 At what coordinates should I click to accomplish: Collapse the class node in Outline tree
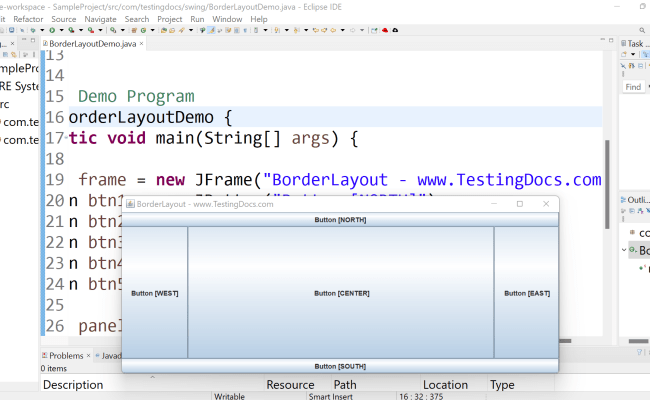624,250
